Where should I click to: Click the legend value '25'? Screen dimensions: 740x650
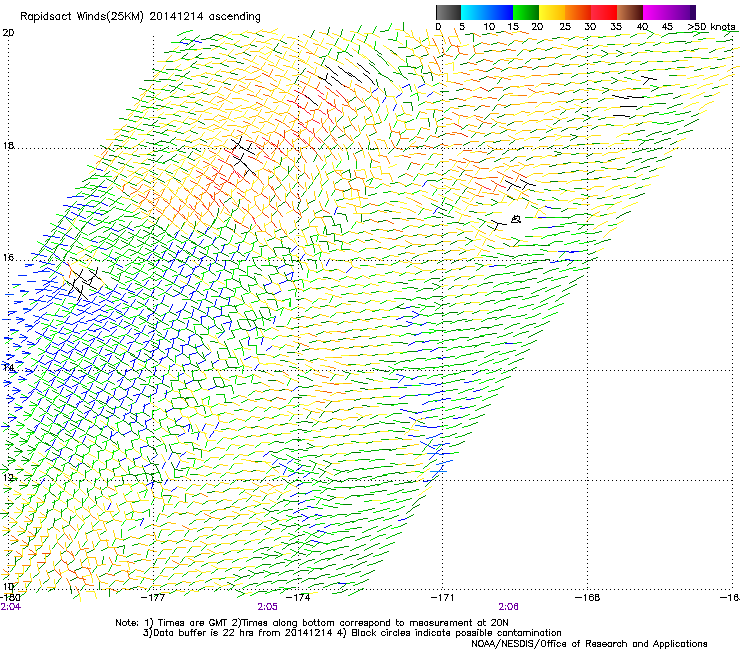[565, 27]
